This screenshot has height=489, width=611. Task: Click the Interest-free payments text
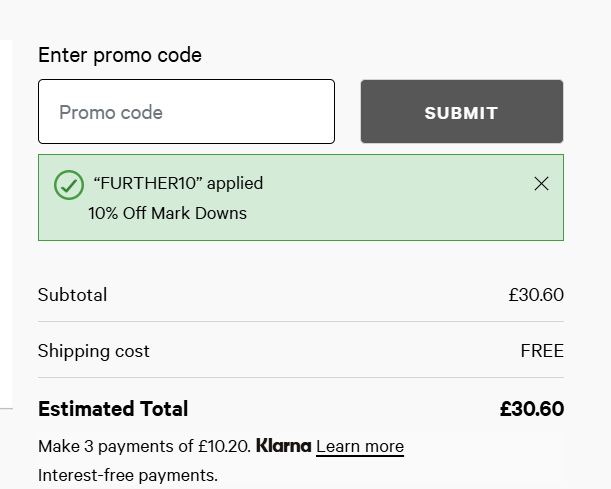[128, 475]
